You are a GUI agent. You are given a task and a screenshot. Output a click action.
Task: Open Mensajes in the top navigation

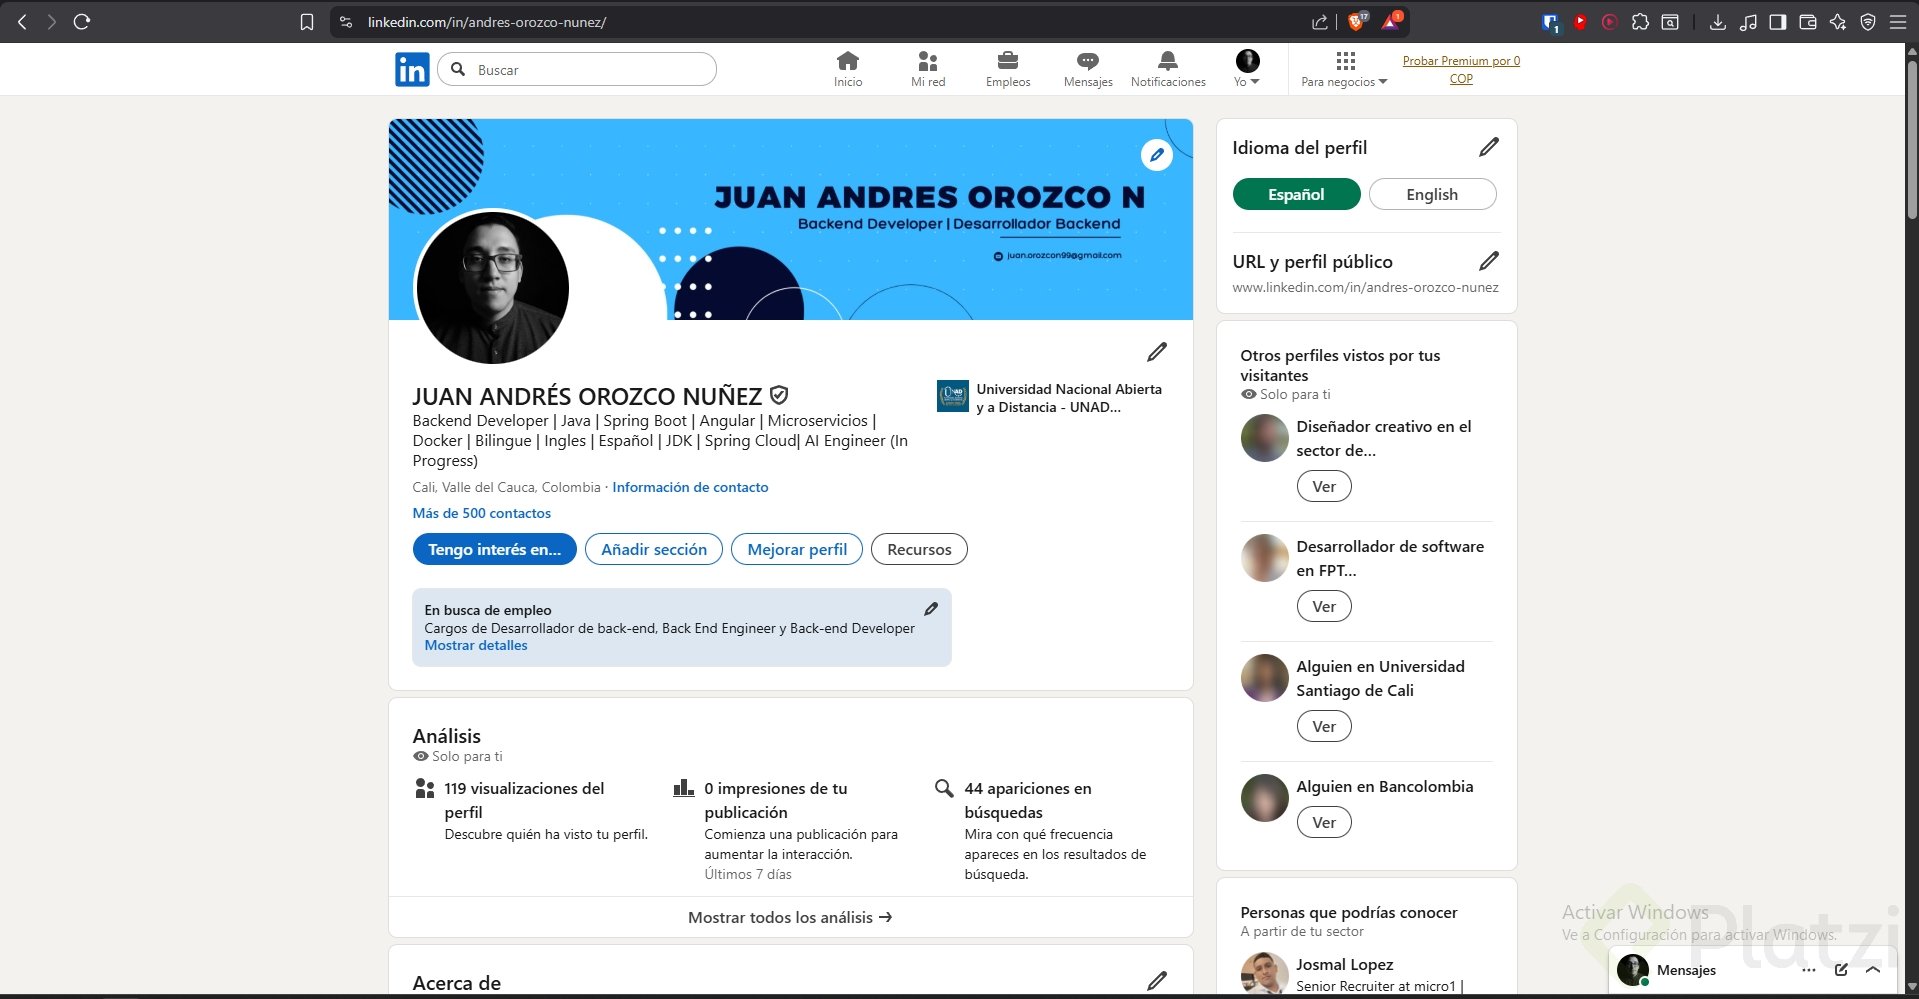(x=1088, y=69)
